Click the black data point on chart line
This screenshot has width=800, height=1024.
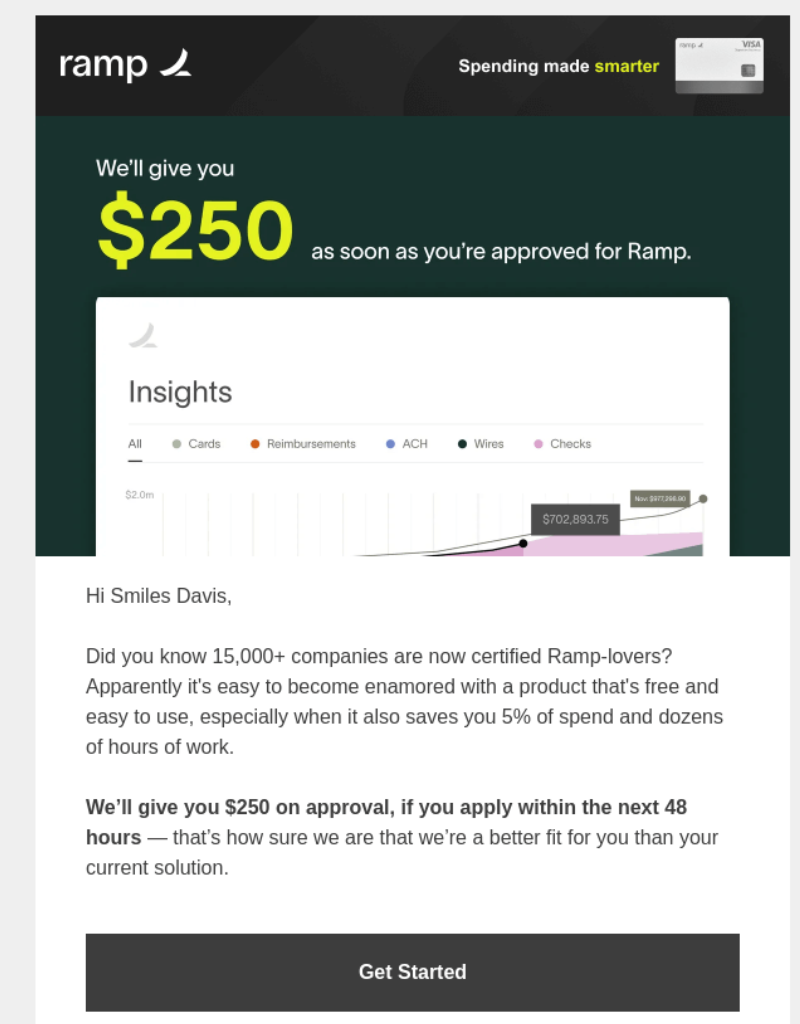[523, 543]
